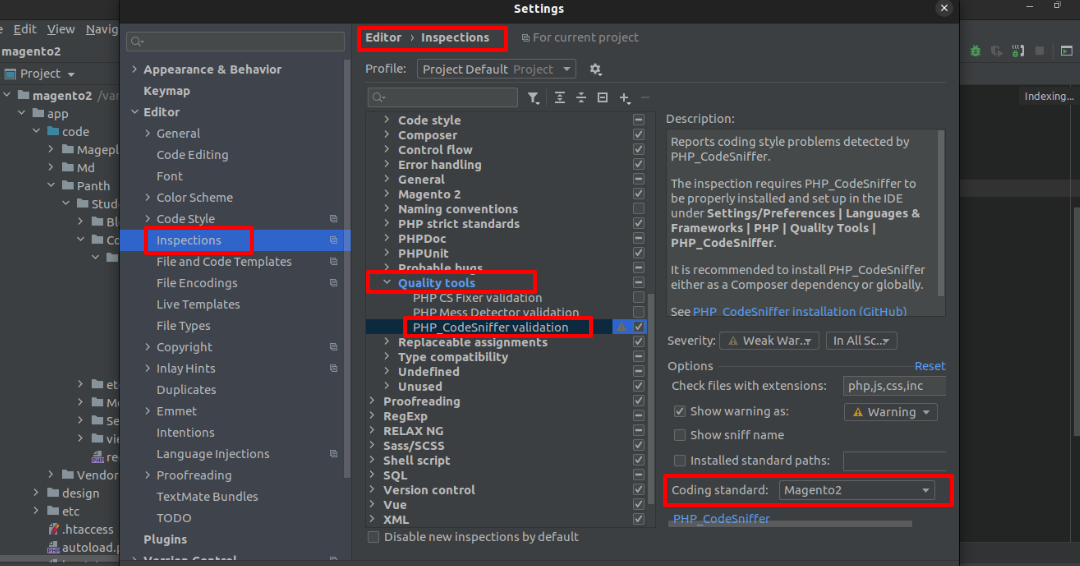Open the Coding standard Magento2 dropdown
Viewport: 1080px width, 566px height.
coord(856,490)
